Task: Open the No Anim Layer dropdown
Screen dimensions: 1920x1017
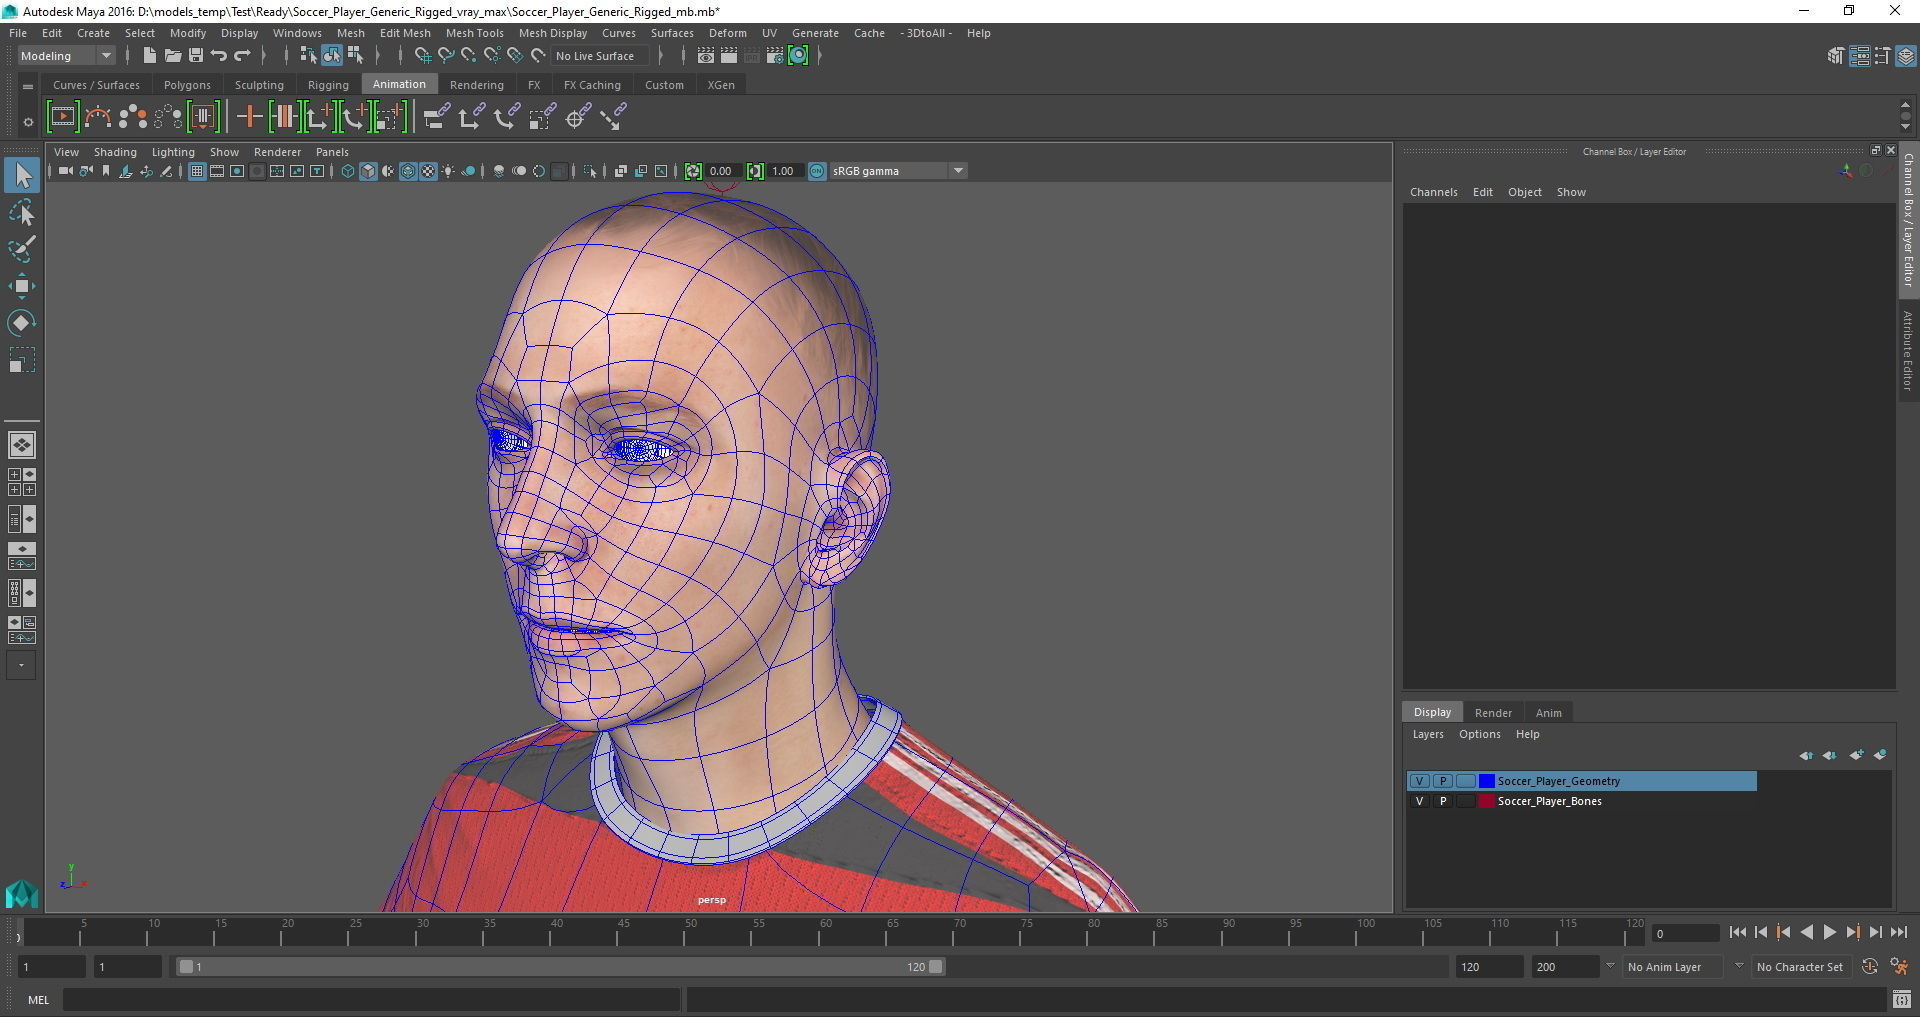Action: tap(1672, 967)
